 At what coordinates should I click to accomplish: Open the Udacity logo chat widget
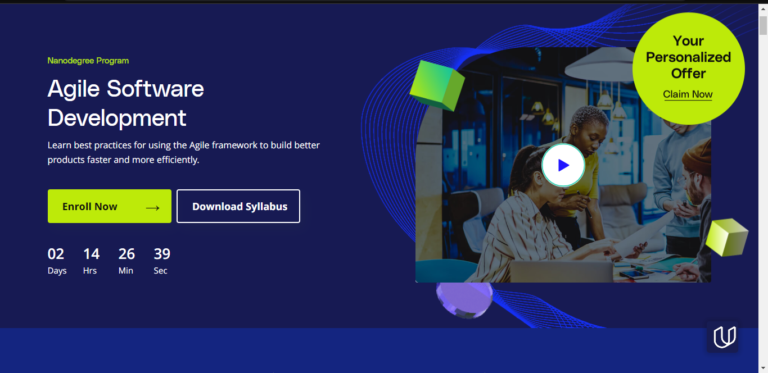[x=723, y=337]
